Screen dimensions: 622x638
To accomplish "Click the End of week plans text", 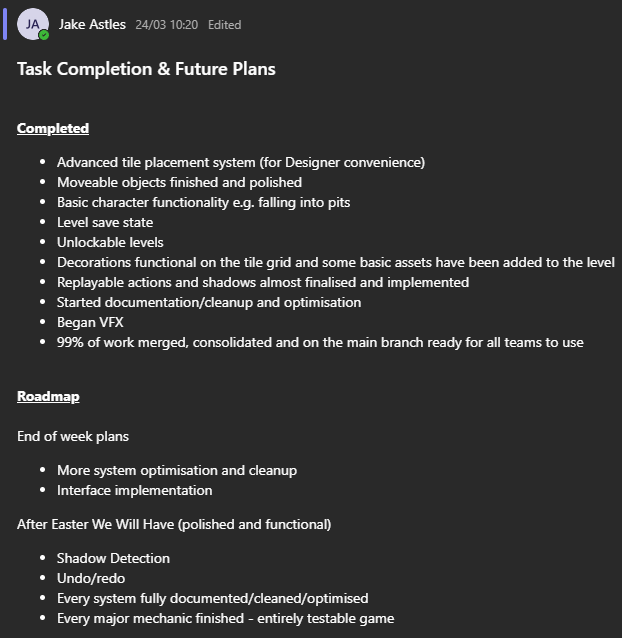I will pos(73,436).
